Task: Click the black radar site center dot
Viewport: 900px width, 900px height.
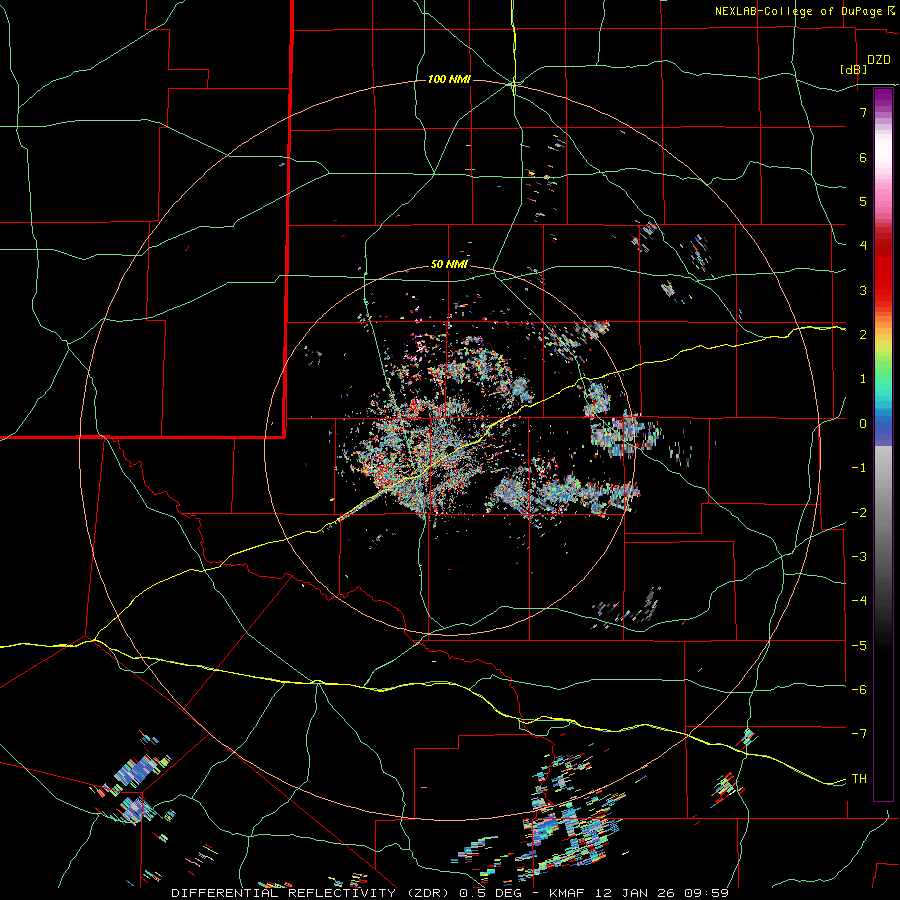Action: point(451,449)
